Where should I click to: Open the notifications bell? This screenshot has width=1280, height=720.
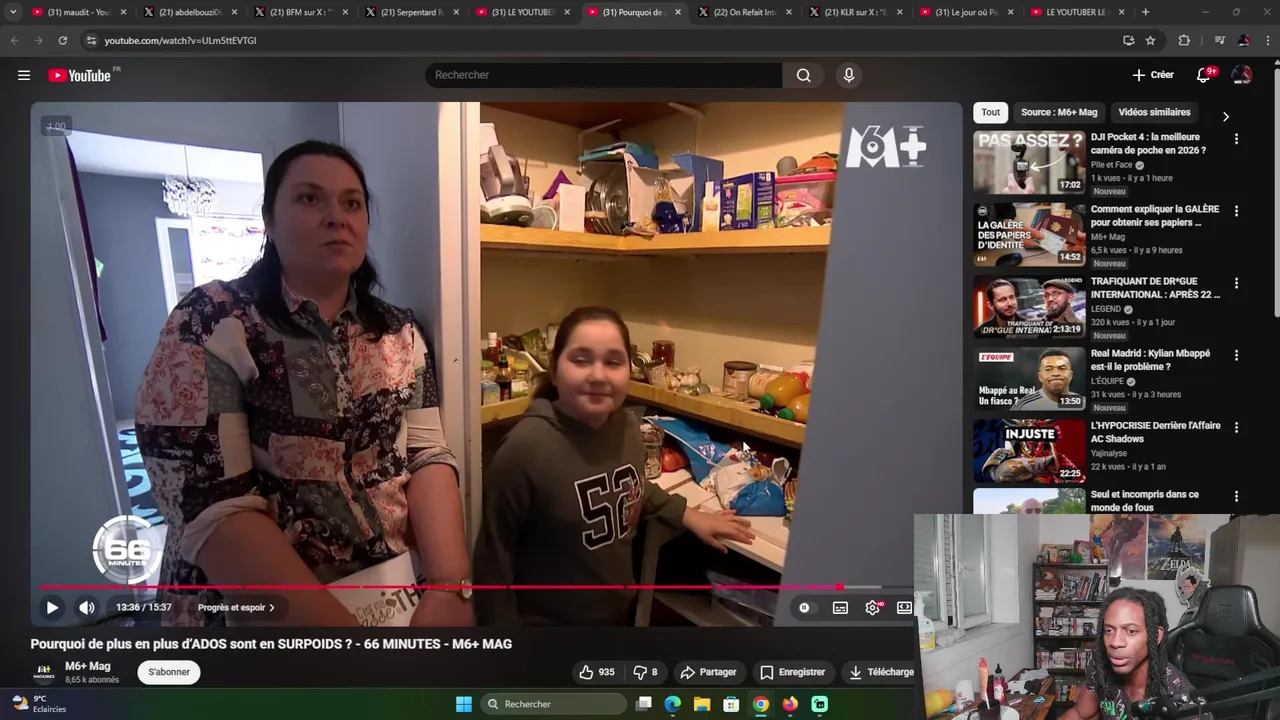pos(1204,75)
